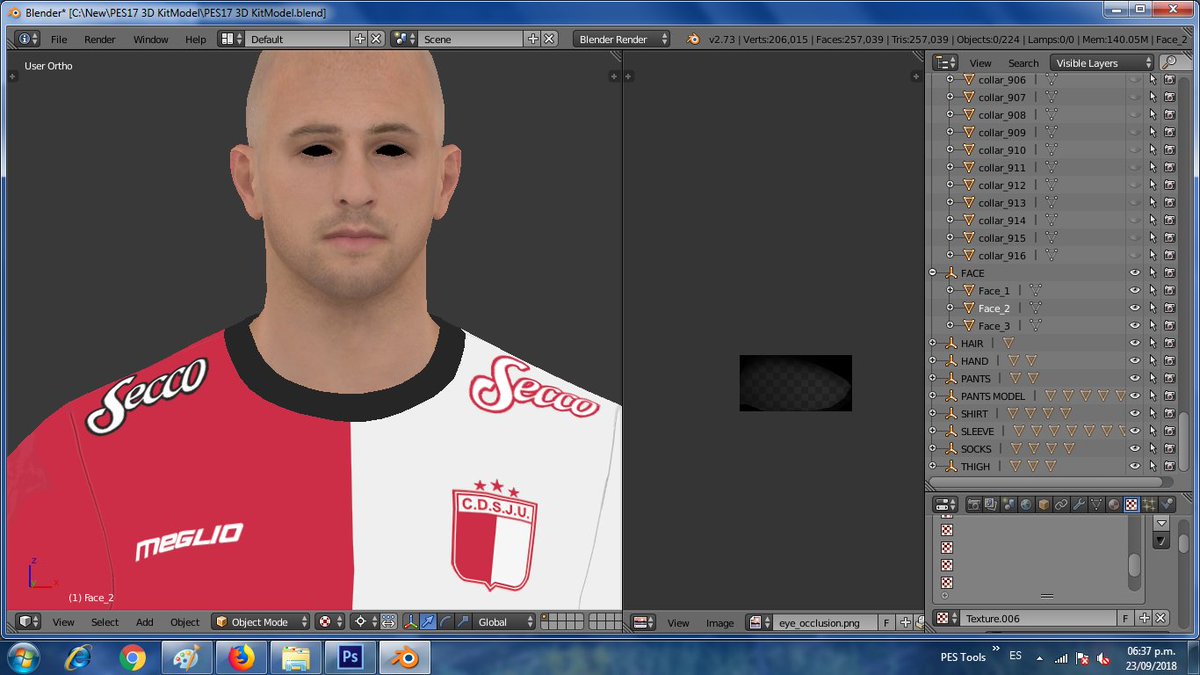Toggle visibility of SOCKS group

1135,448
